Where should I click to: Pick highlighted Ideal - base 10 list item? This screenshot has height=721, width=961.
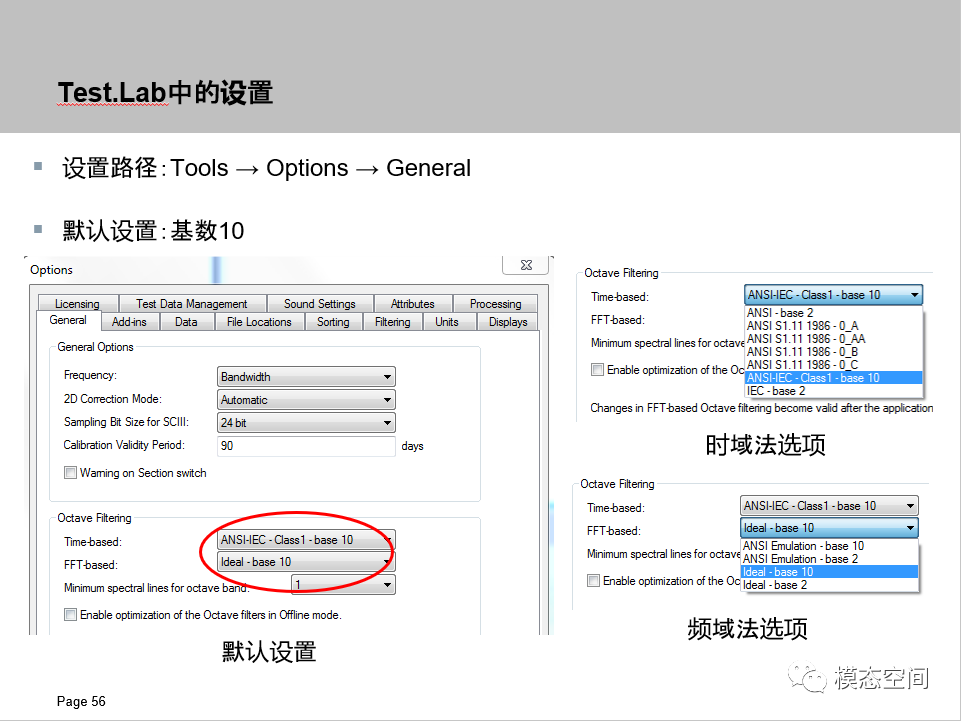(x=829, y=571)
